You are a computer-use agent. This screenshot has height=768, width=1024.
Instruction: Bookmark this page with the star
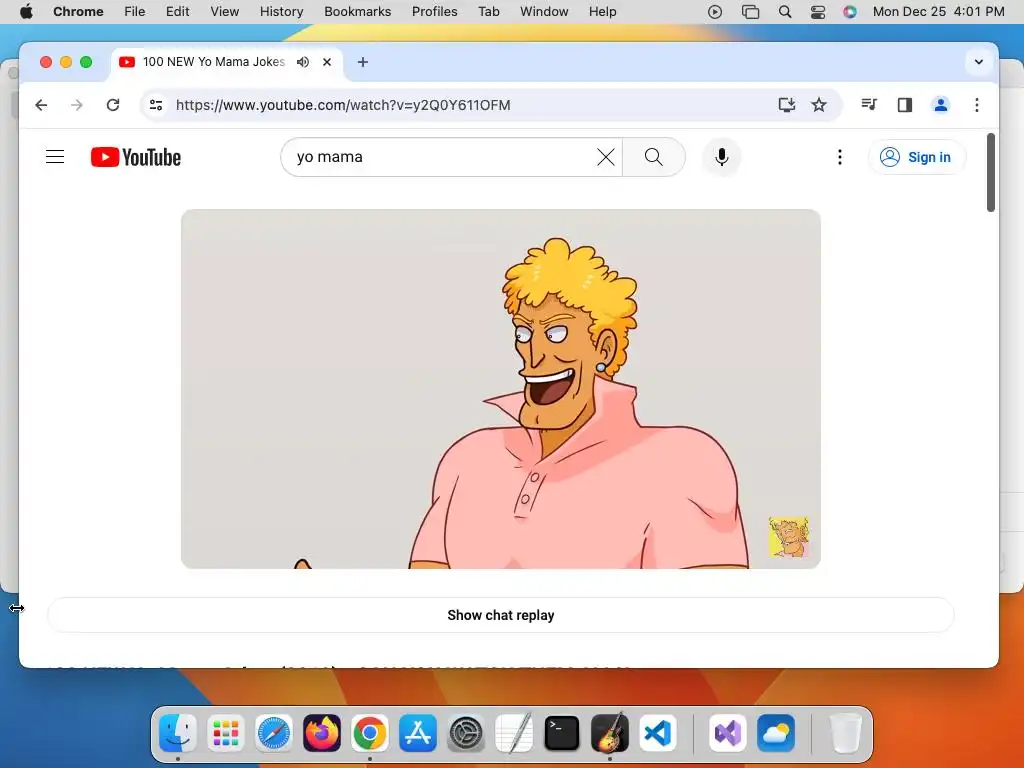[x=819, y=104]
